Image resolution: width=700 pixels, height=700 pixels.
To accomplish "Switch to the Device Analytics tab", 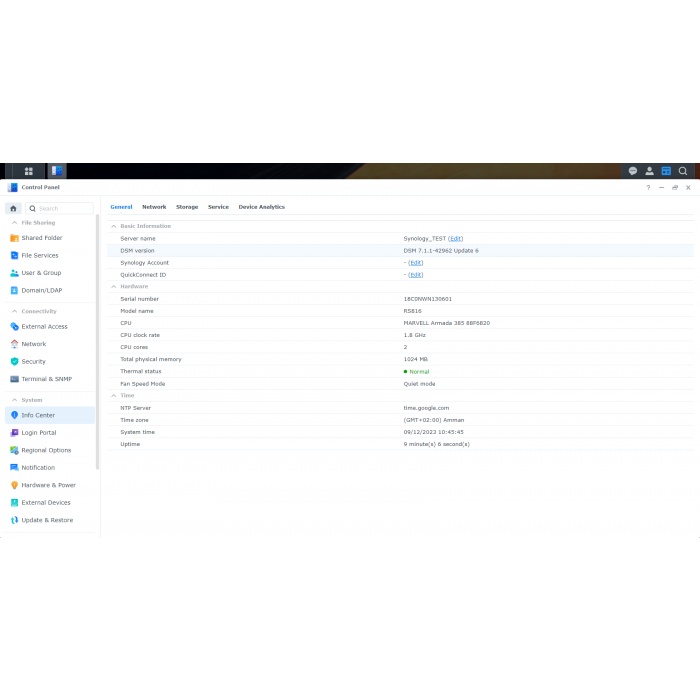I will click(x=261, y=207).
